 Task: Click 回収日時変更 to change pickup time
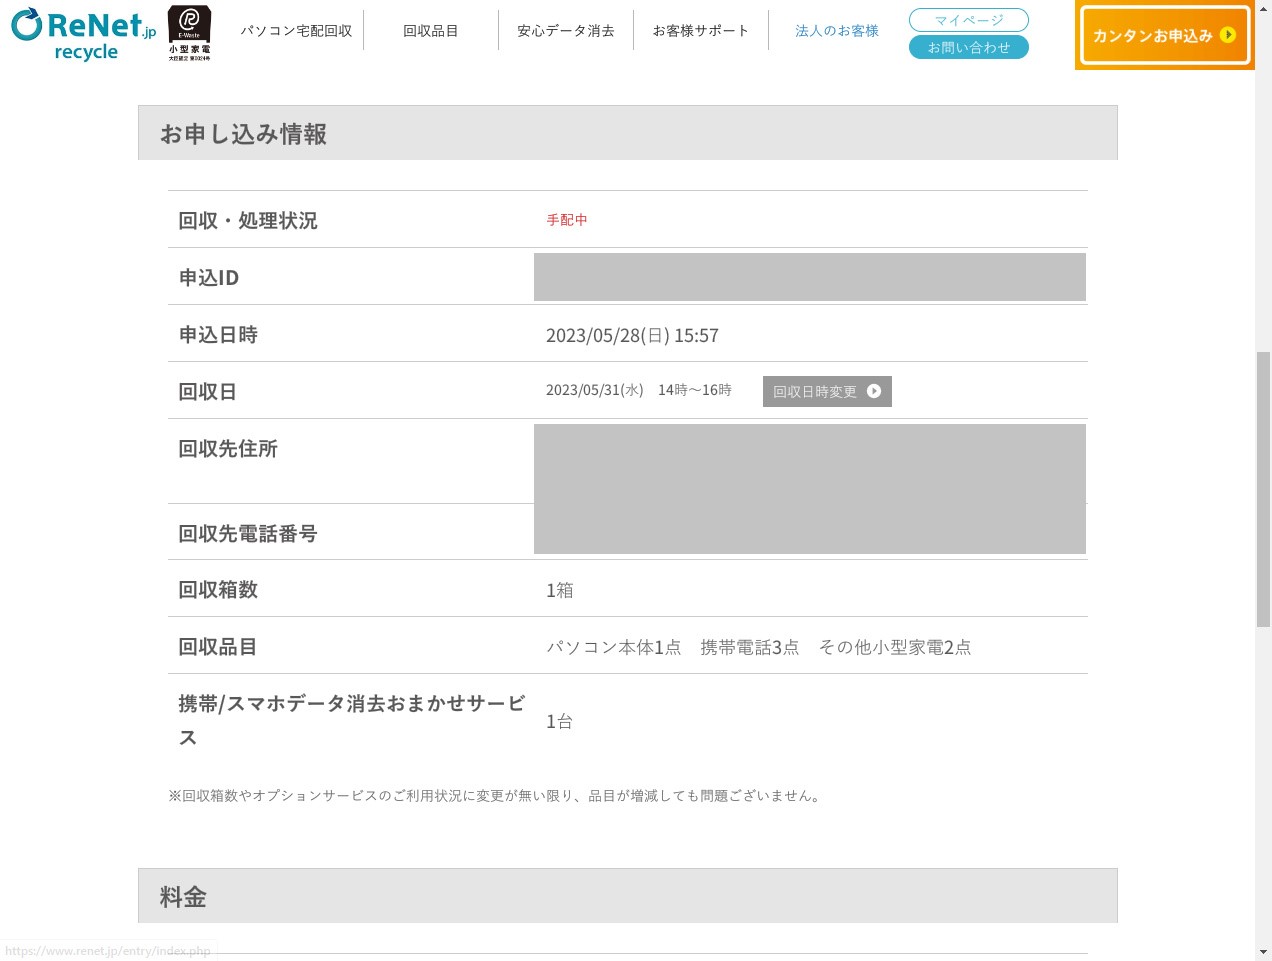click(x=816, y=392)
